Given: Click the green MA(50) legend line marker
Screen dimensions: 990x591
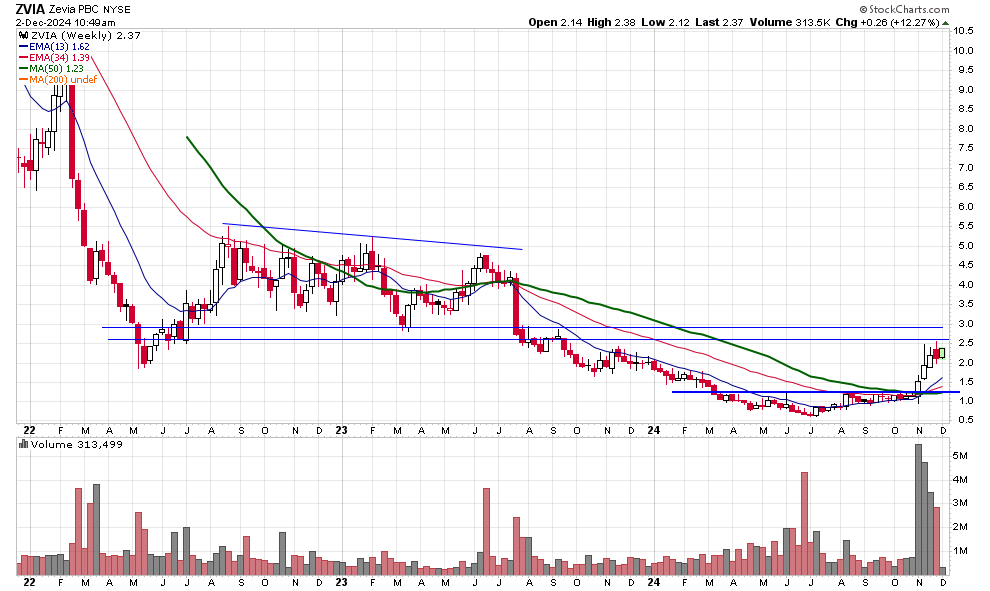Looking at the screenshot, I should coord(23,69).
